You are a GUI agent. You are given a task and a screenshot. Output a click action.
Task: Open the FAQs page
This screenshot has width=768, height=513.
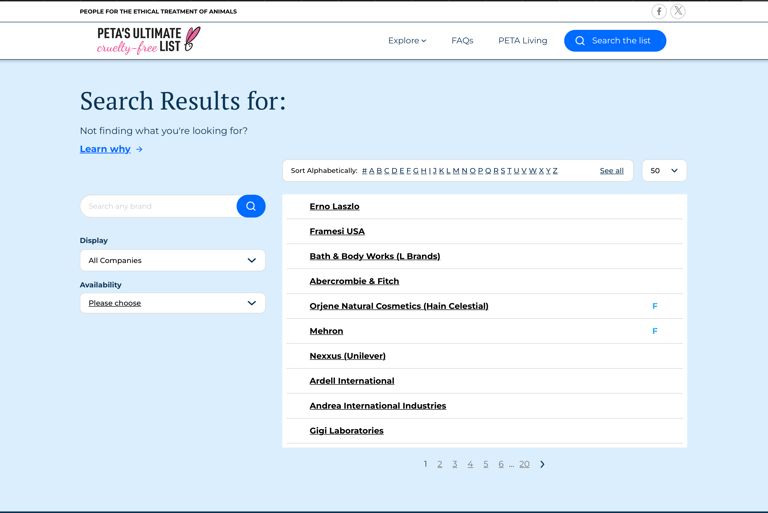[x=462, y=41]
